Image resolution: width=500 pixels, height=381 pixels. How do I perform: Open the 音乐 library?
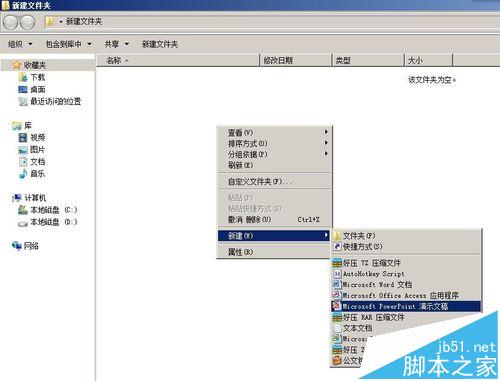[32, 174]
